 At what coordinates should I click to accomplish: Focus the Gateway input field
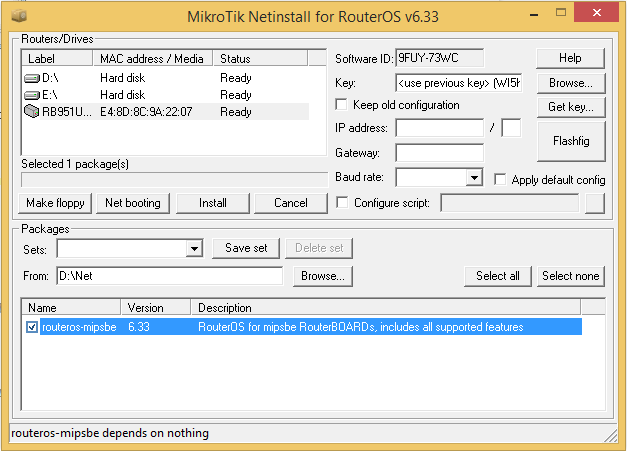(x=439, y=153)
